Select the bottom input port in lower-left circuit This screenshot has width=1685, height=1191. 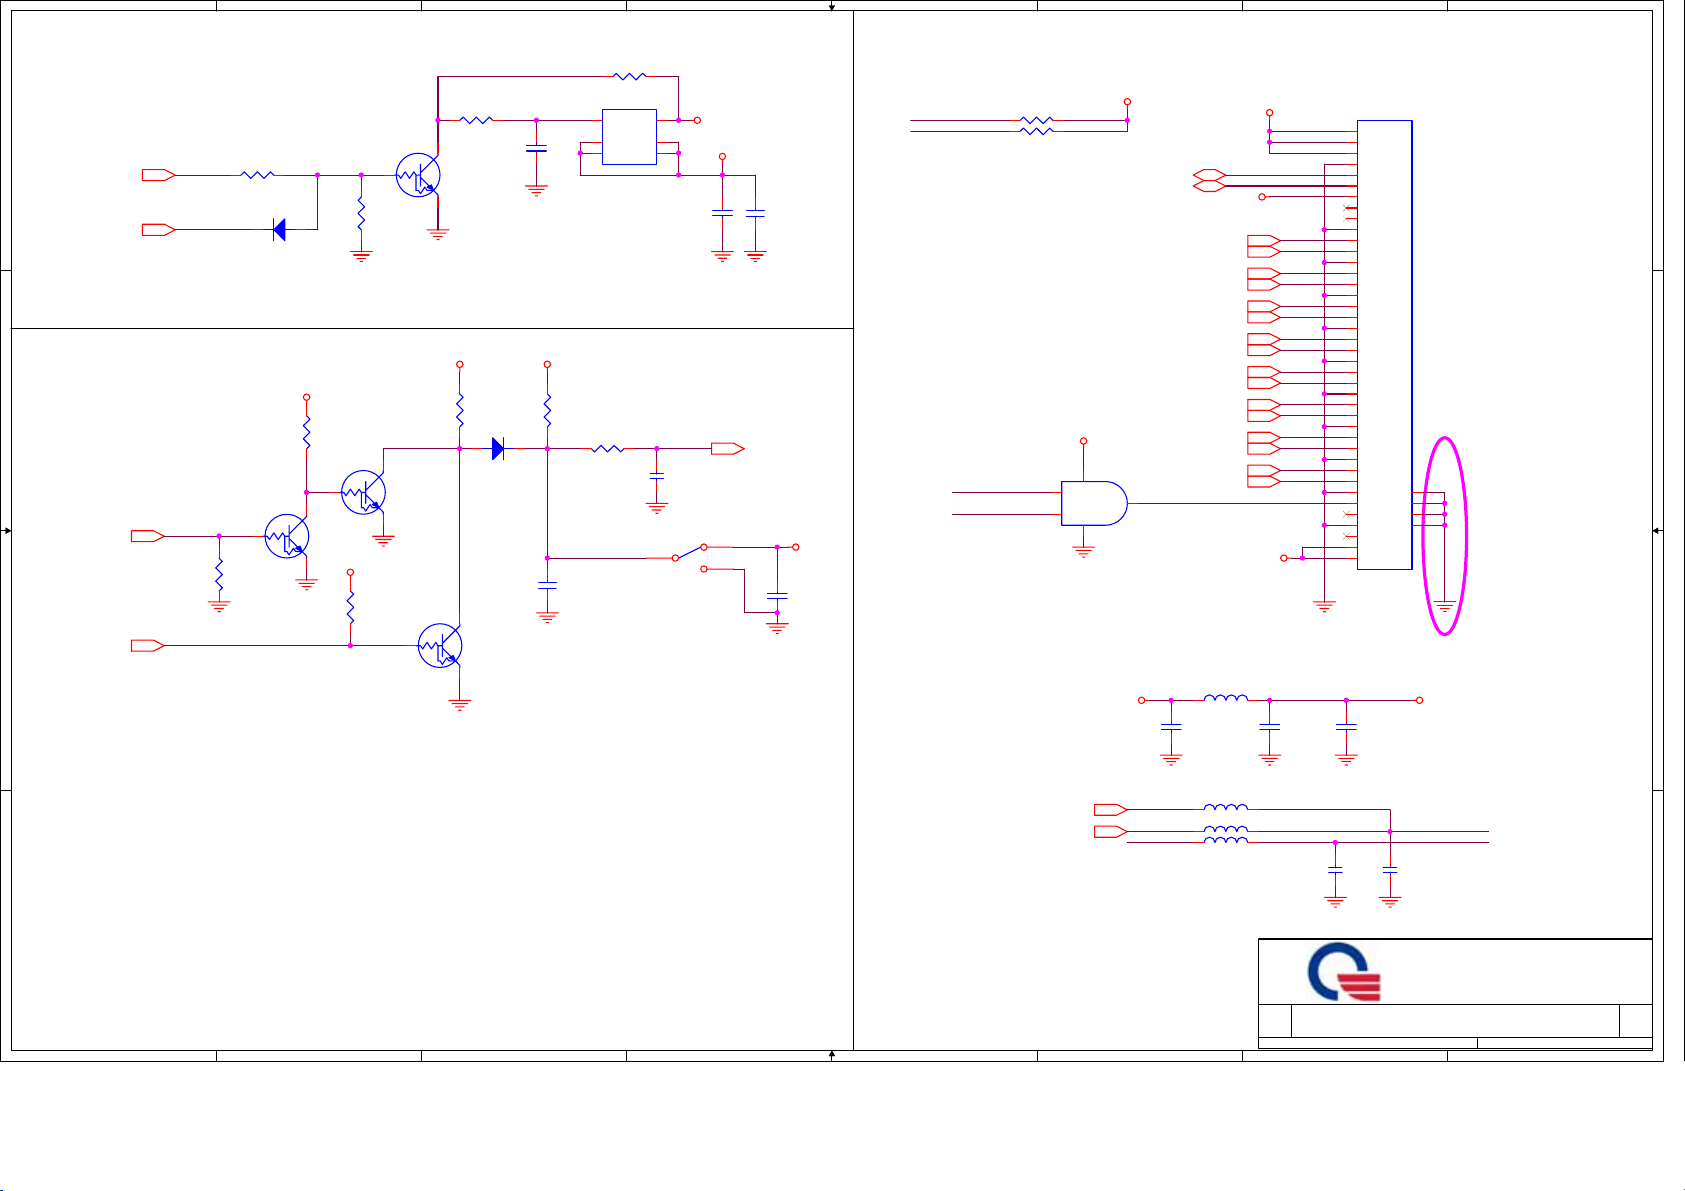(148, 646)
